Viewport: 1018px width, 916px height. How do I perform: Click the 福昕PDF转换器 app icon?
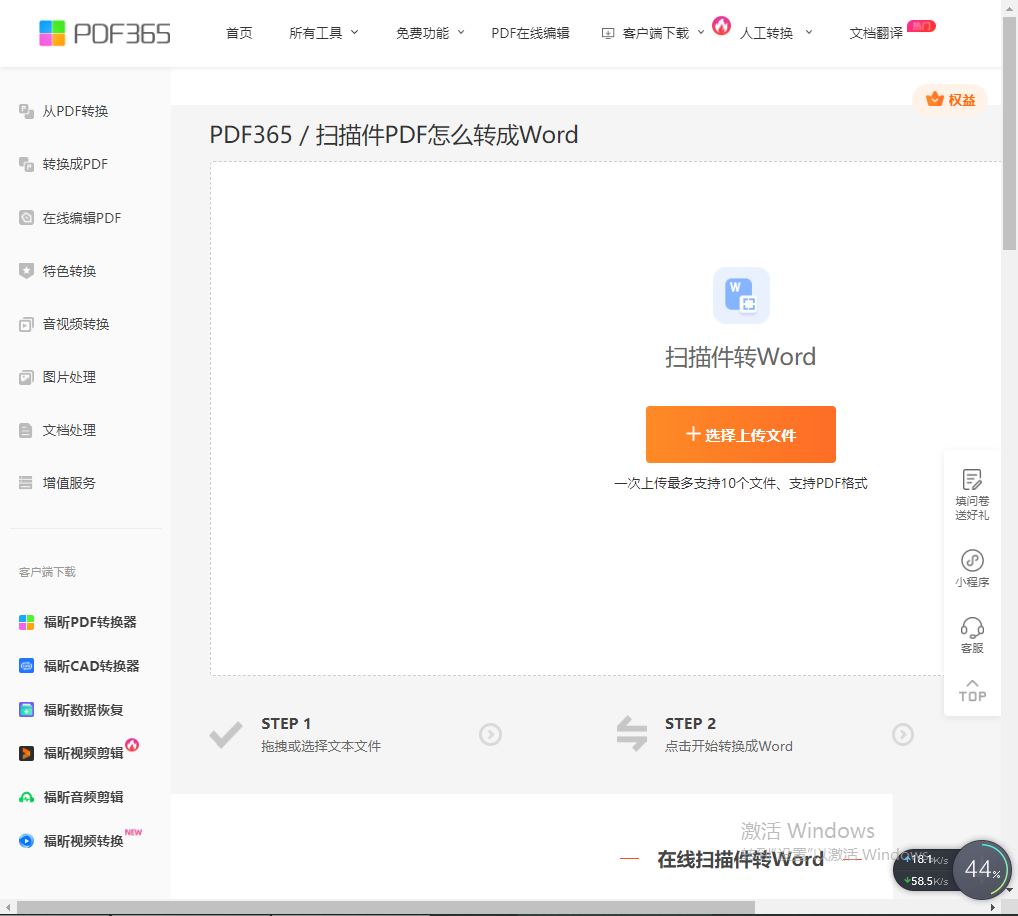[27, 622]
